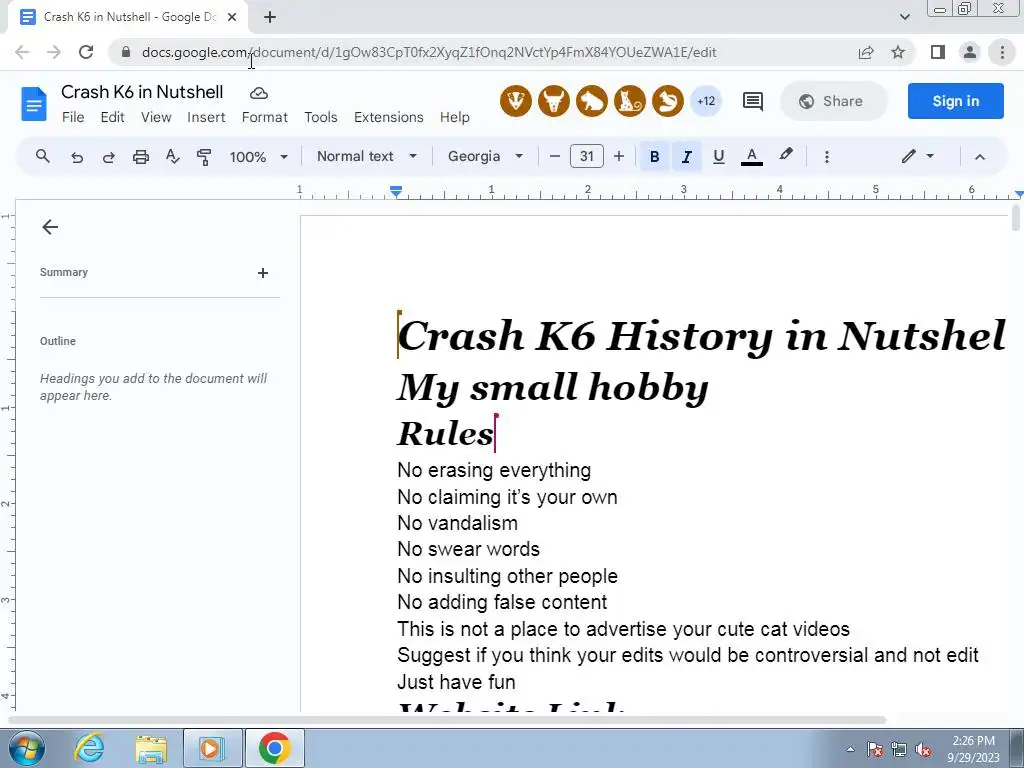Open the Tools menu

tap(321, 117)
